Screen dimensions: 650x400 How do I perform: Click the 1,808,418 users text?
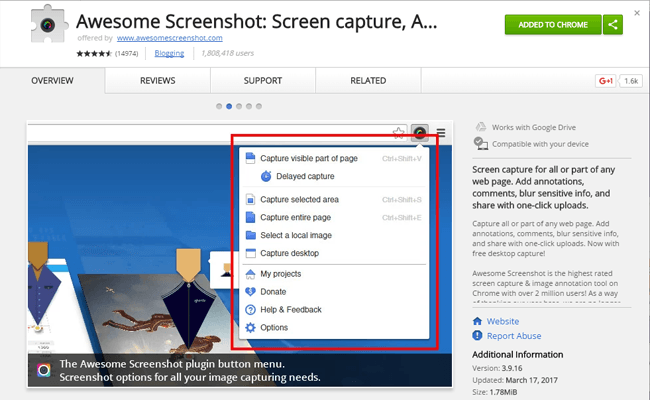228,53
